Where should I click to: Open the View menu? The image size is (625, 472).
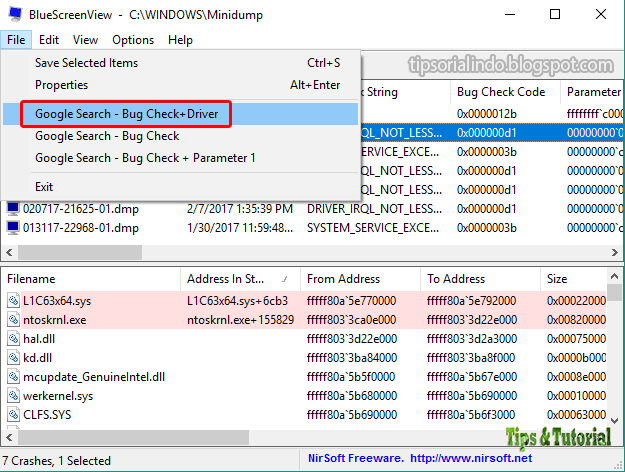coord(85,40)
